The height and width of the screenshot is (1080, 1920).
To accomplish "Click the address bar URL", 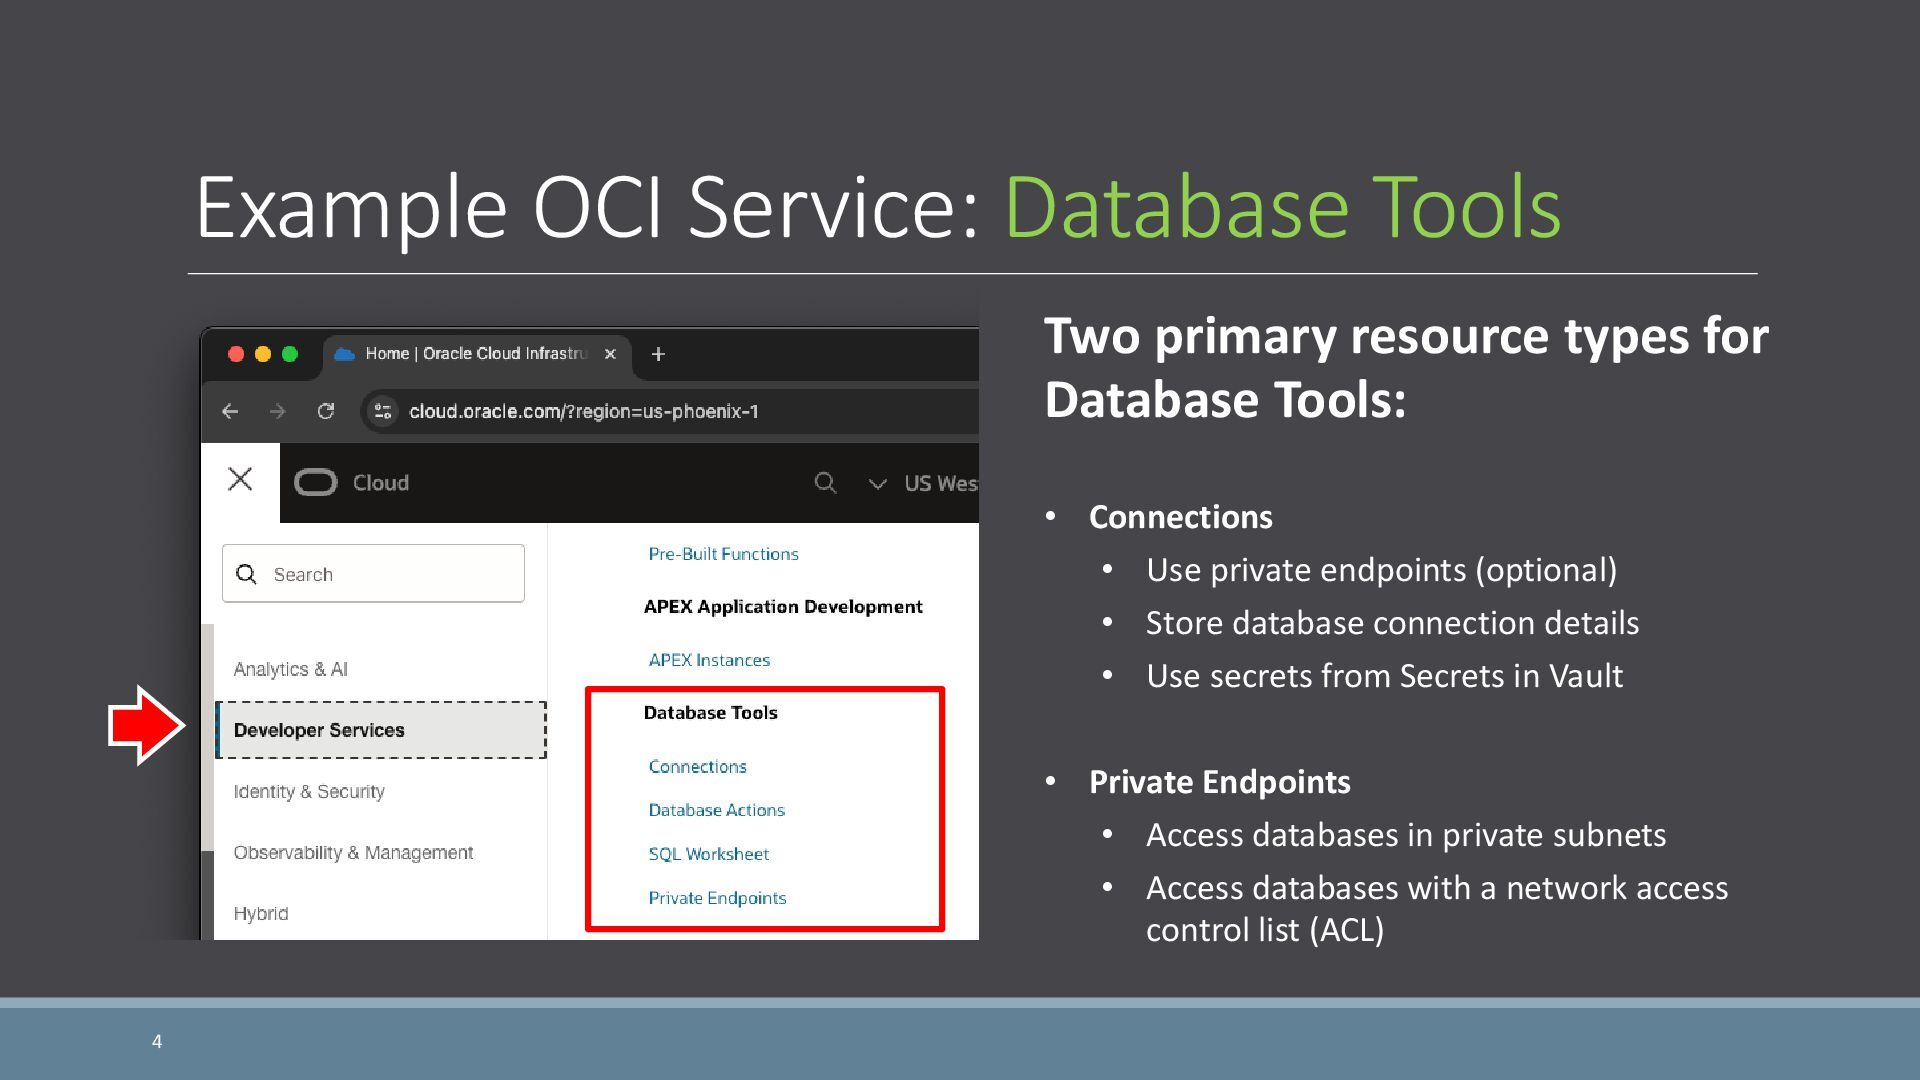I will click(584, 412).
